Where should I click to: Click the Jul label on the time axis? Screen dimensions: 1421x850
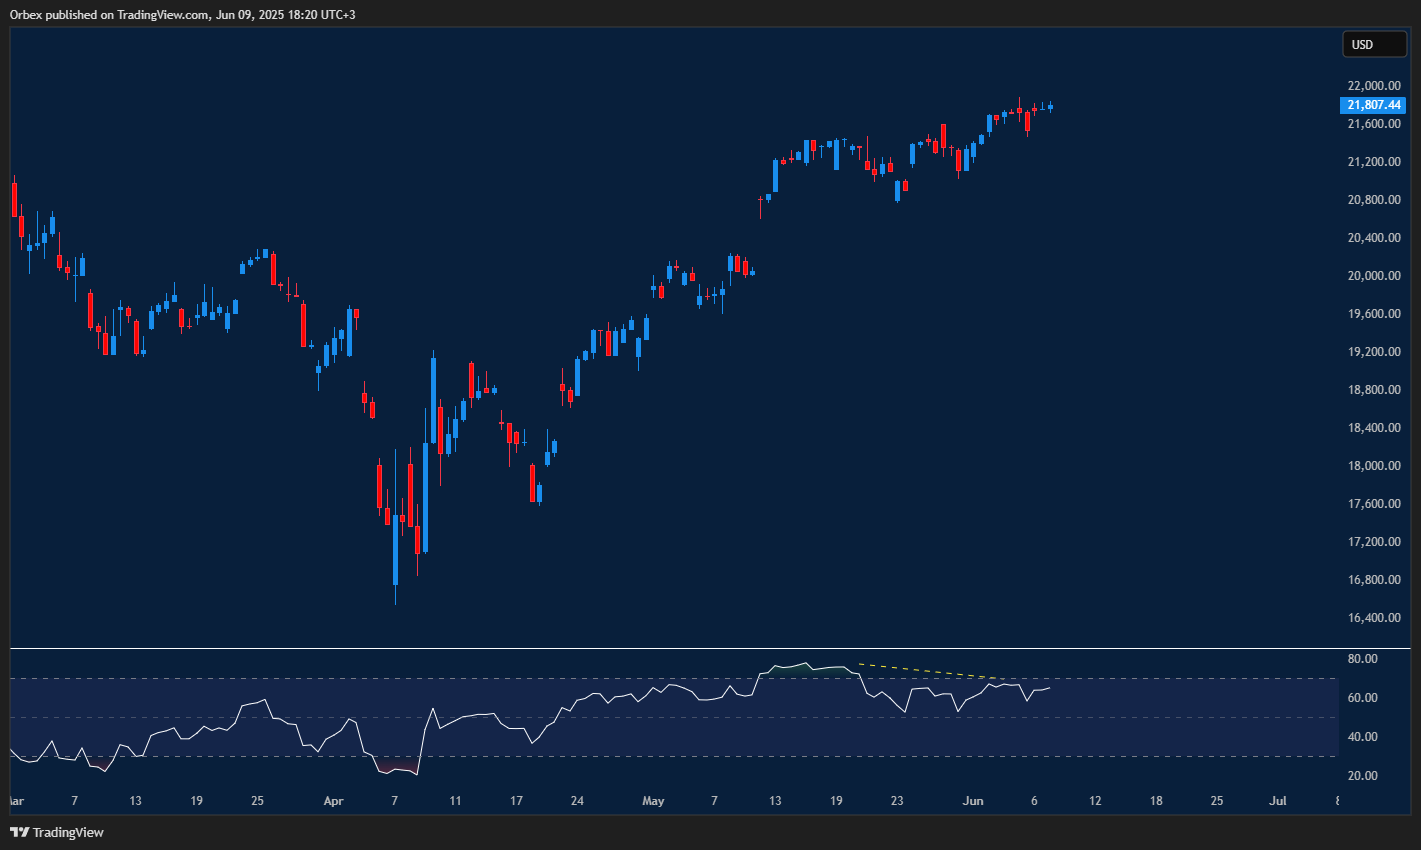[1277, 801]
